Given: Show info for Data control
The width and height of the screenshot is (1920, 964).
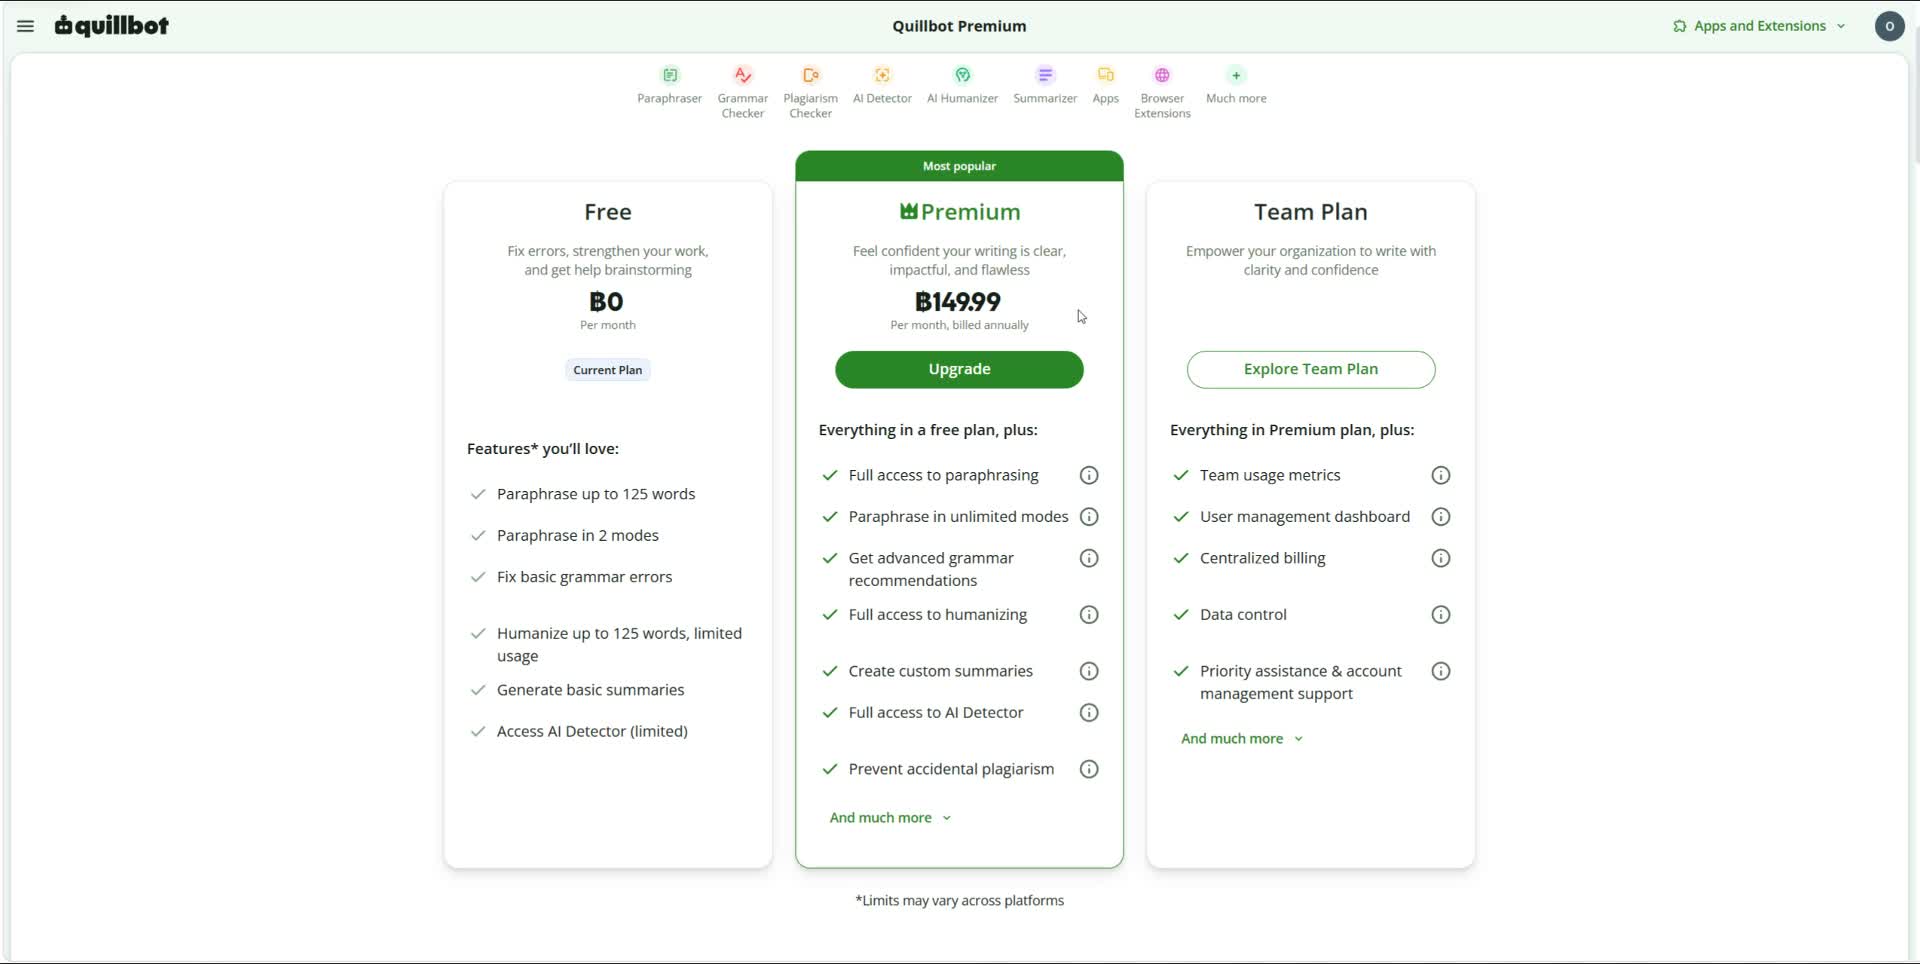Looking at the screenshot, I should point(1441,615).
